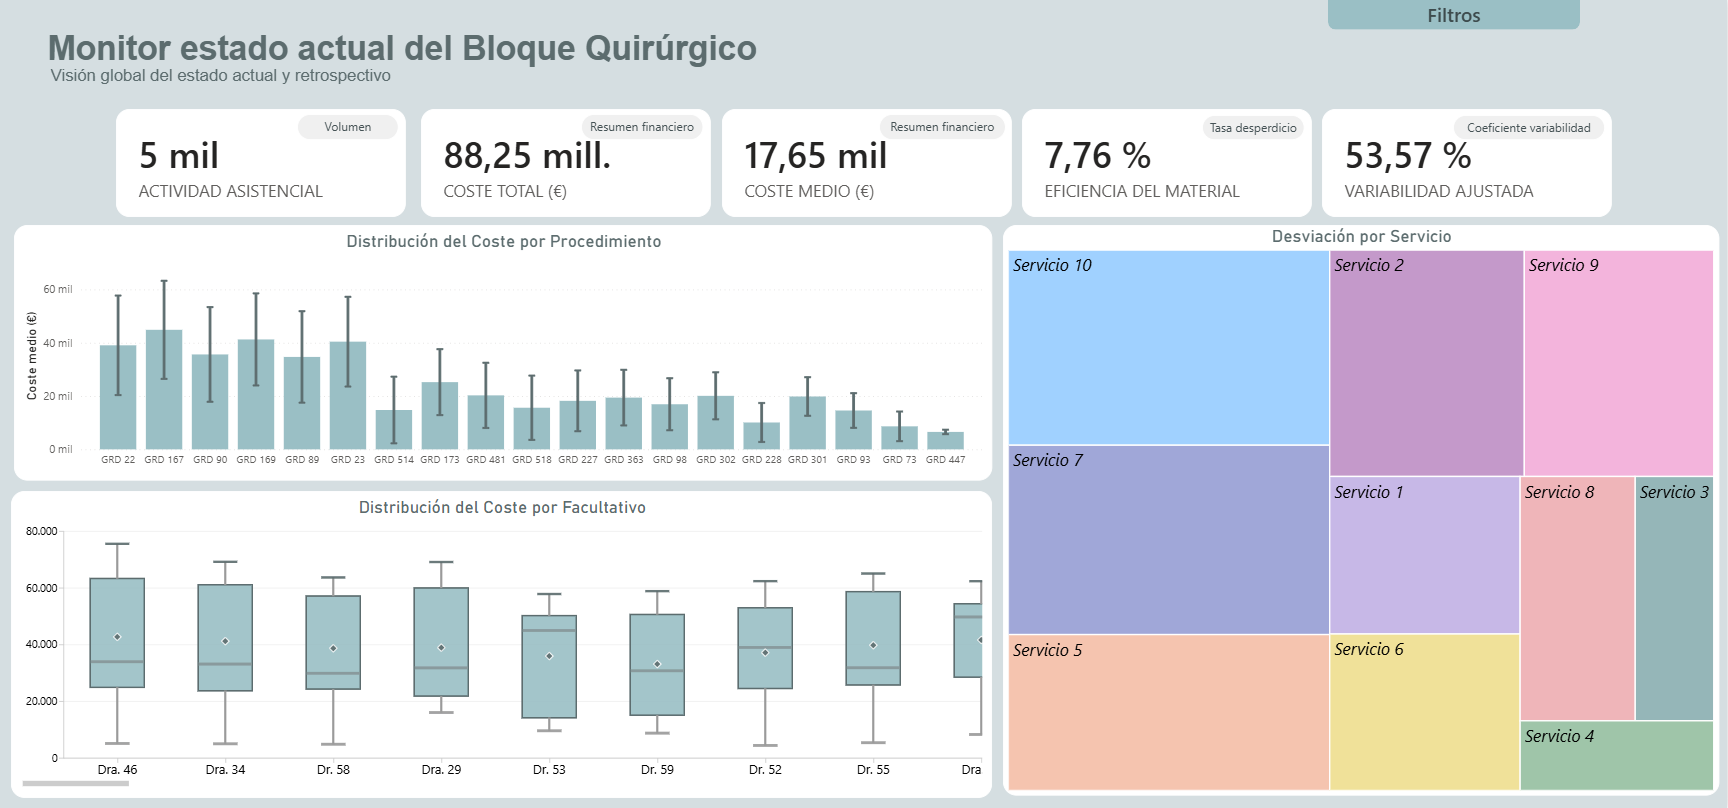Click the Coste Total KPI card
The height and width of the screenshot is (808, 1728).
(565, 163)
